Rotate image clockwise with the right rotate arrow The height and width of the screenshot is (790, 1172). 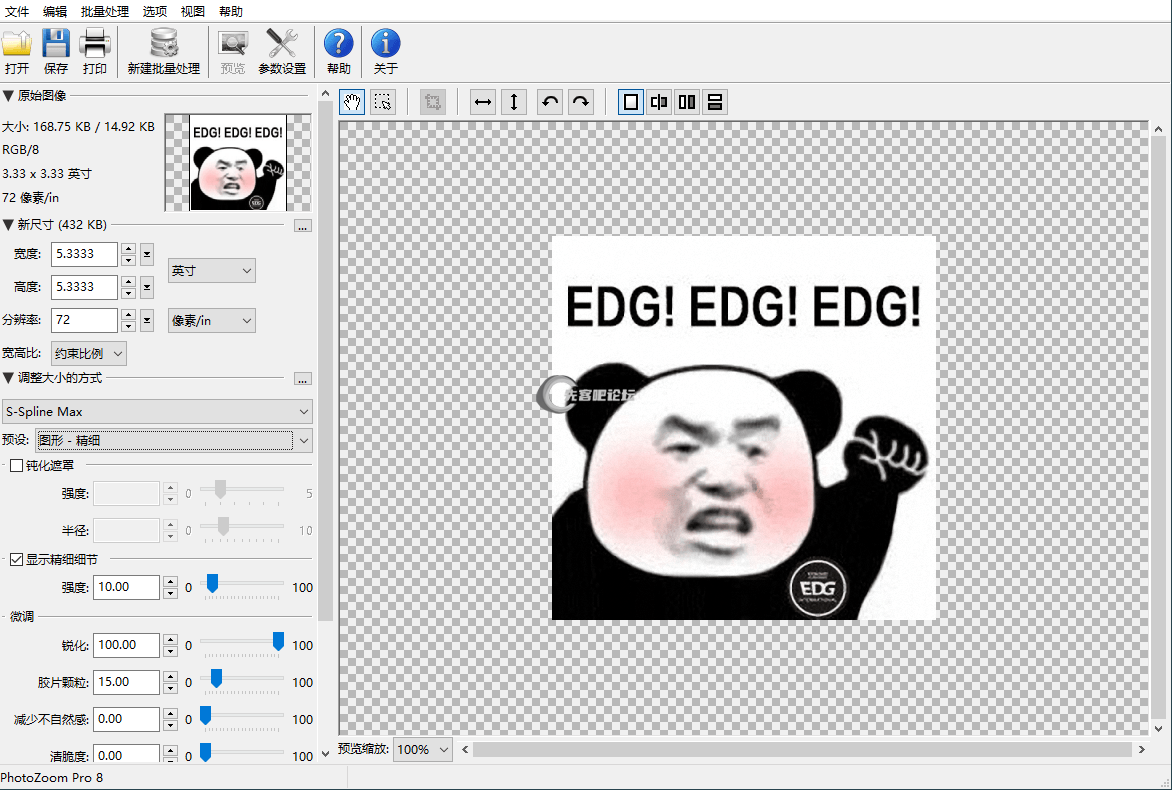point(581,102)
